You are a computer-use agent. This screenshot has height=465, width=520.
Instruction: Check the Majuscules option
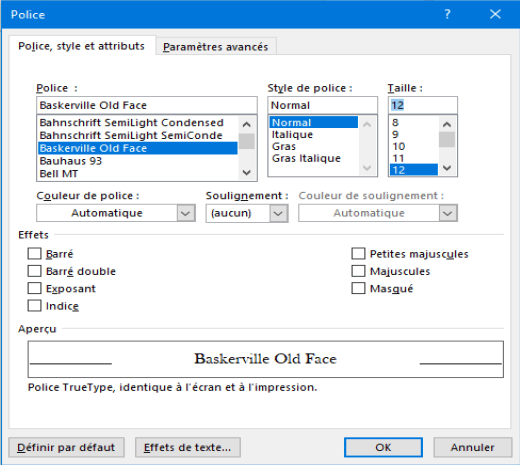pyautogui.click(x=358, y=271)
